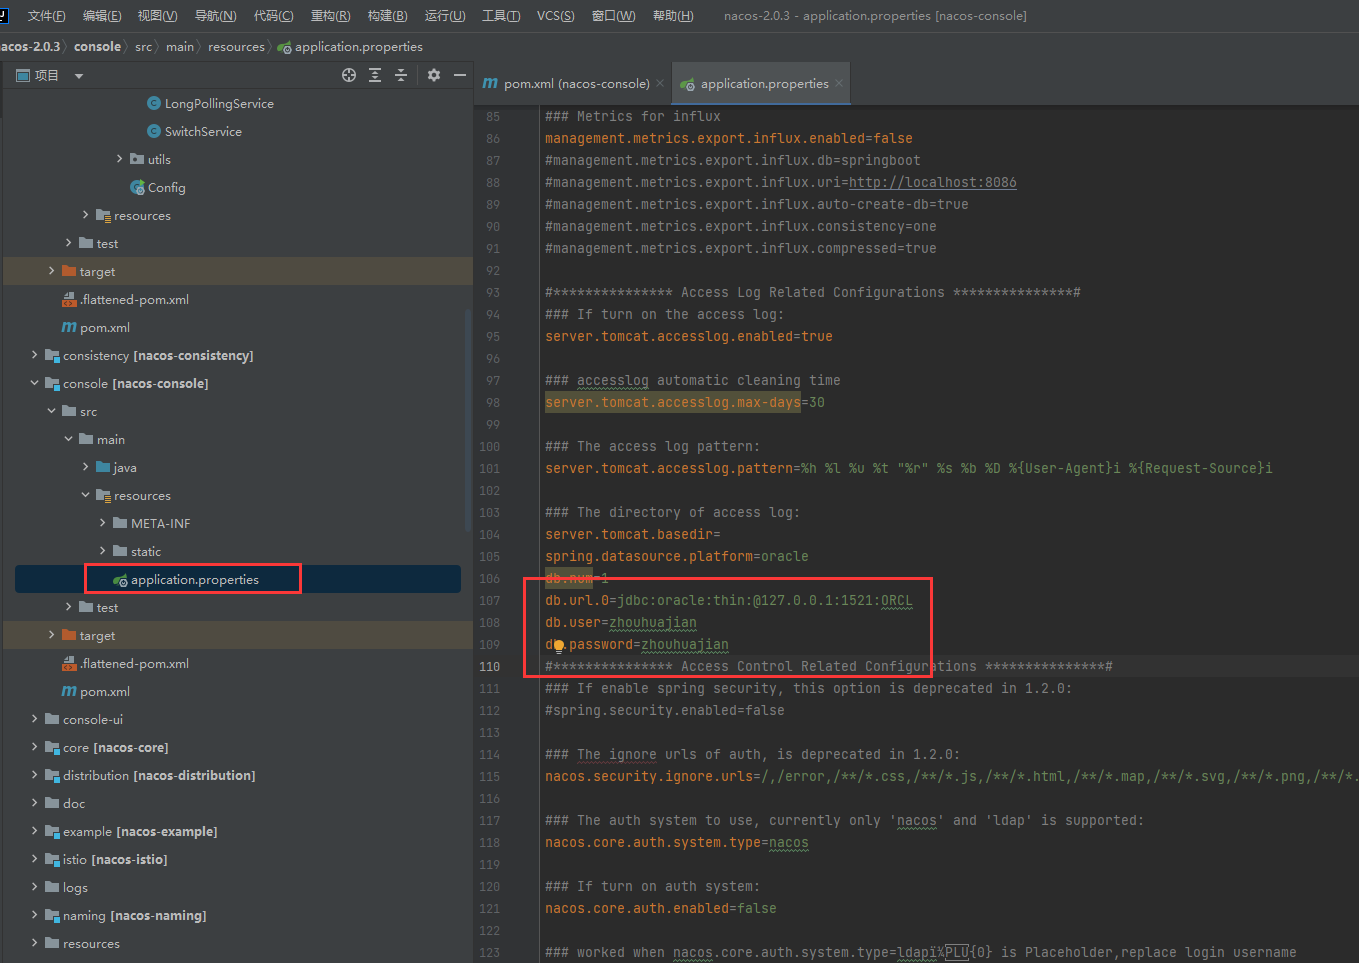Open the 帮助(H) menu
Screen dimensions: 1359x963
pos(673,16)
